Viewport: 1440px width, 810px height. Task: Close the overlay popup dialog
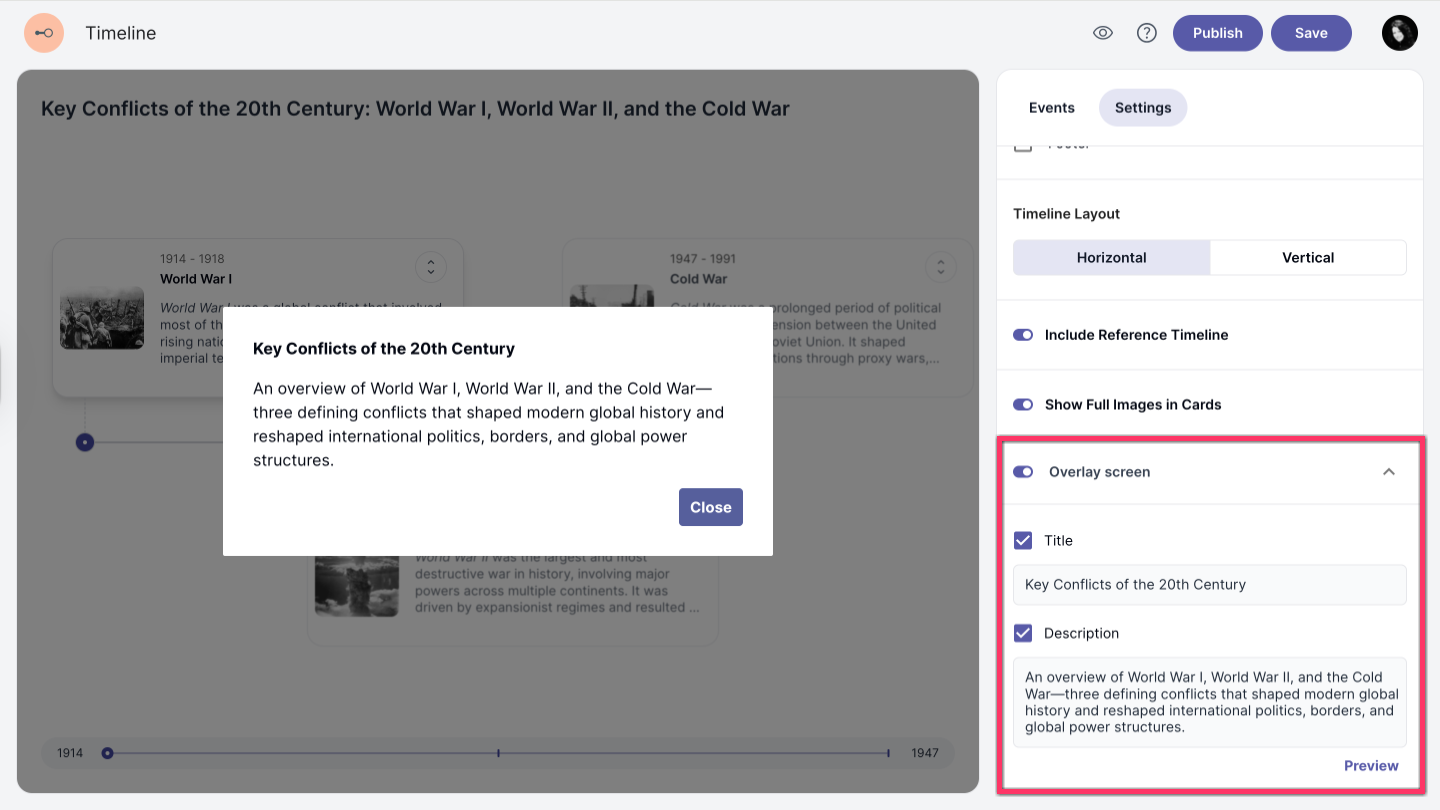pos(710,507)
